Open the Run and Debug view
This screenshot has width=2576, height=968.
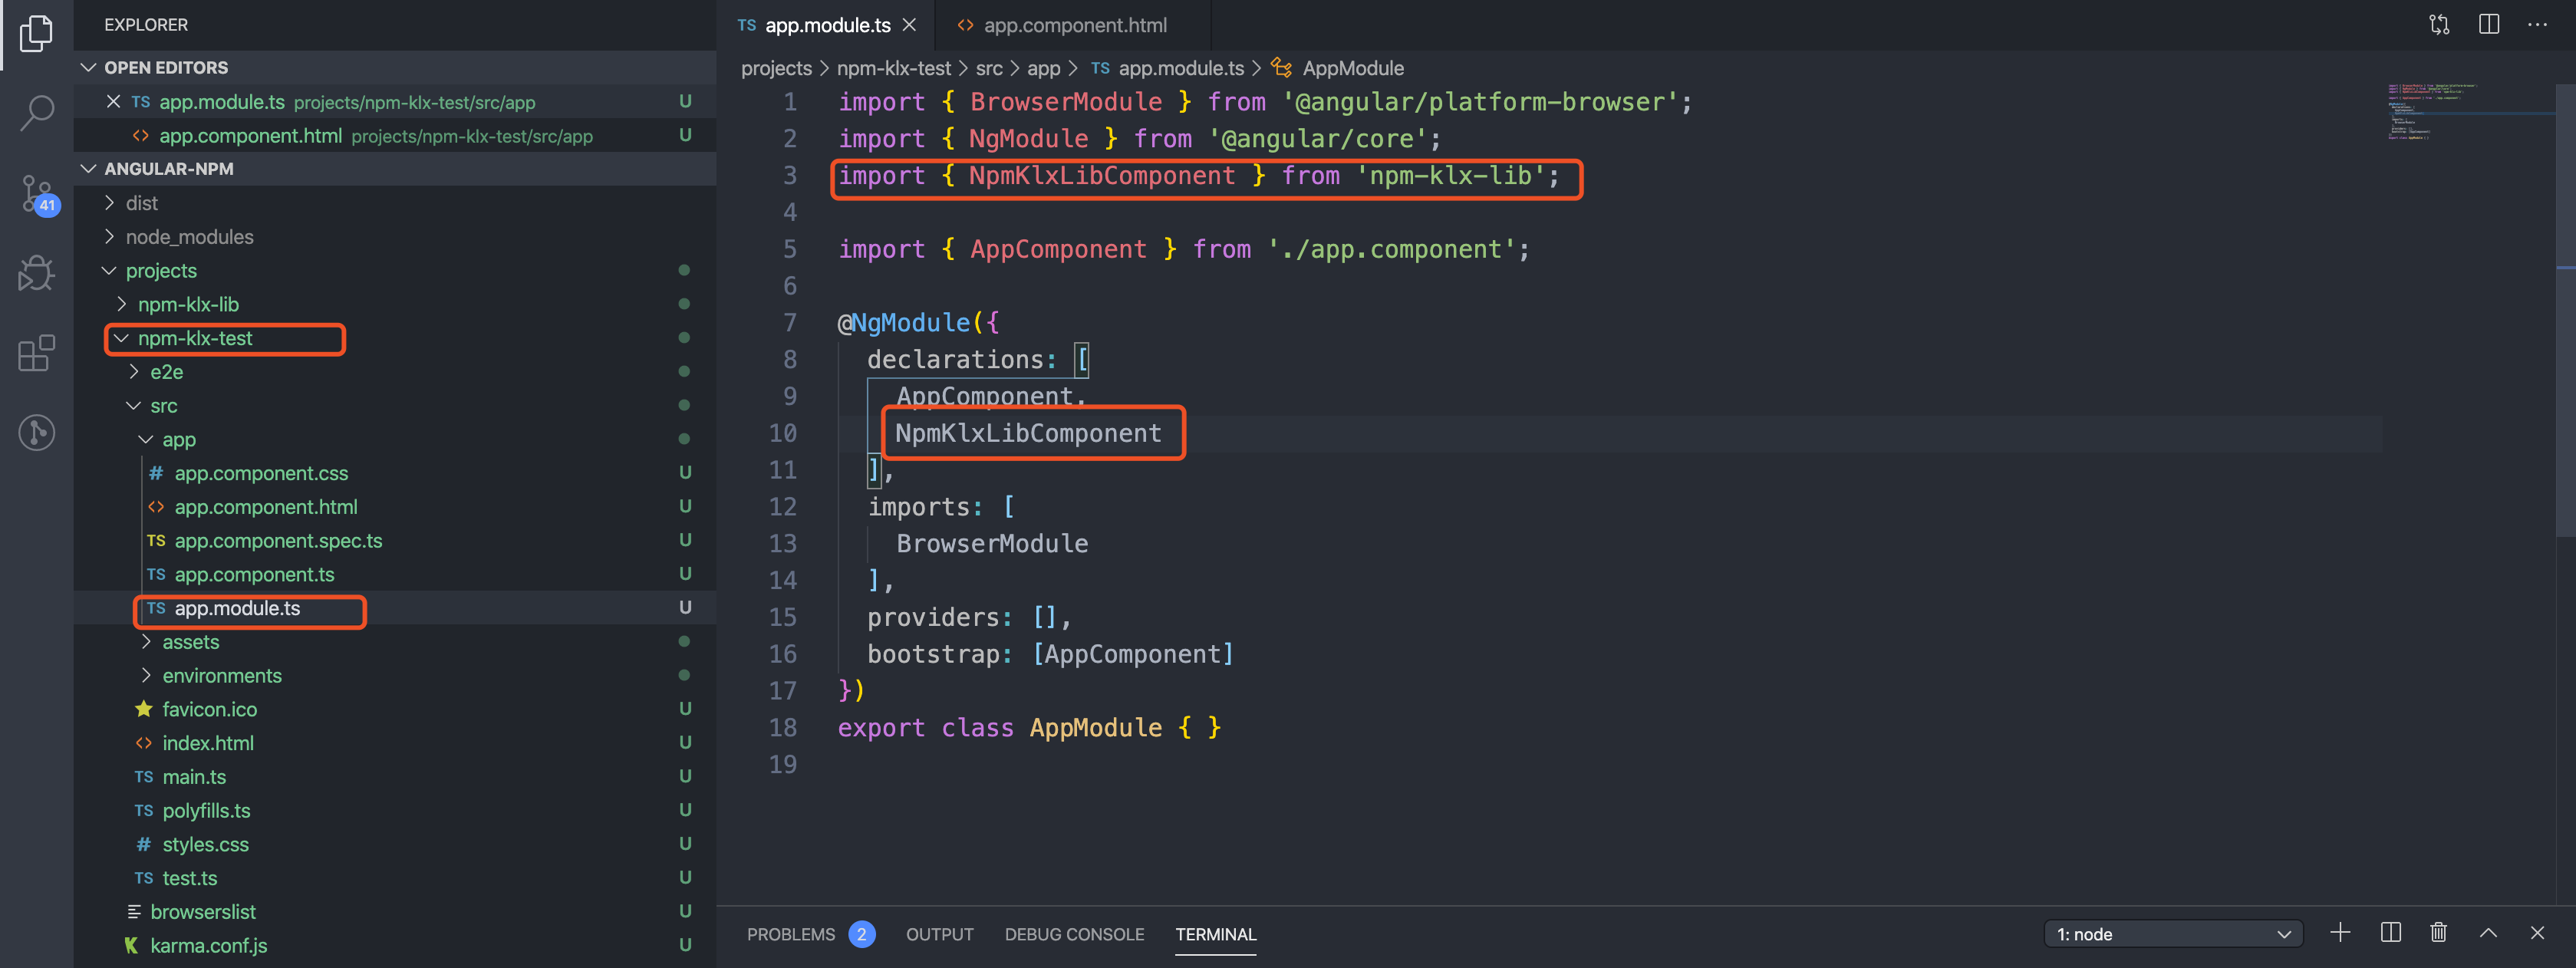tap(37, 272)
